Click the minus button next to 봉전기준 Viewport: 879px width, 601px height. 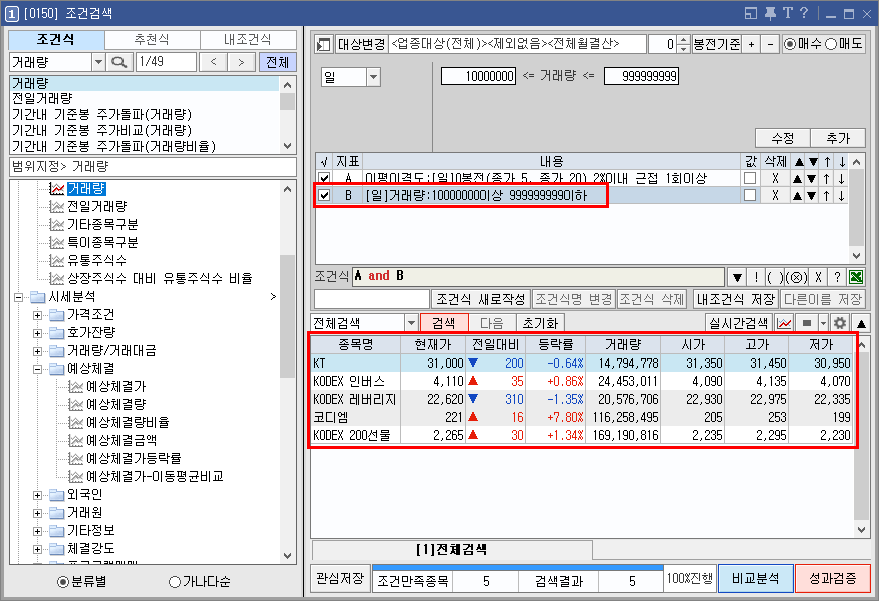tap(770, 44)
